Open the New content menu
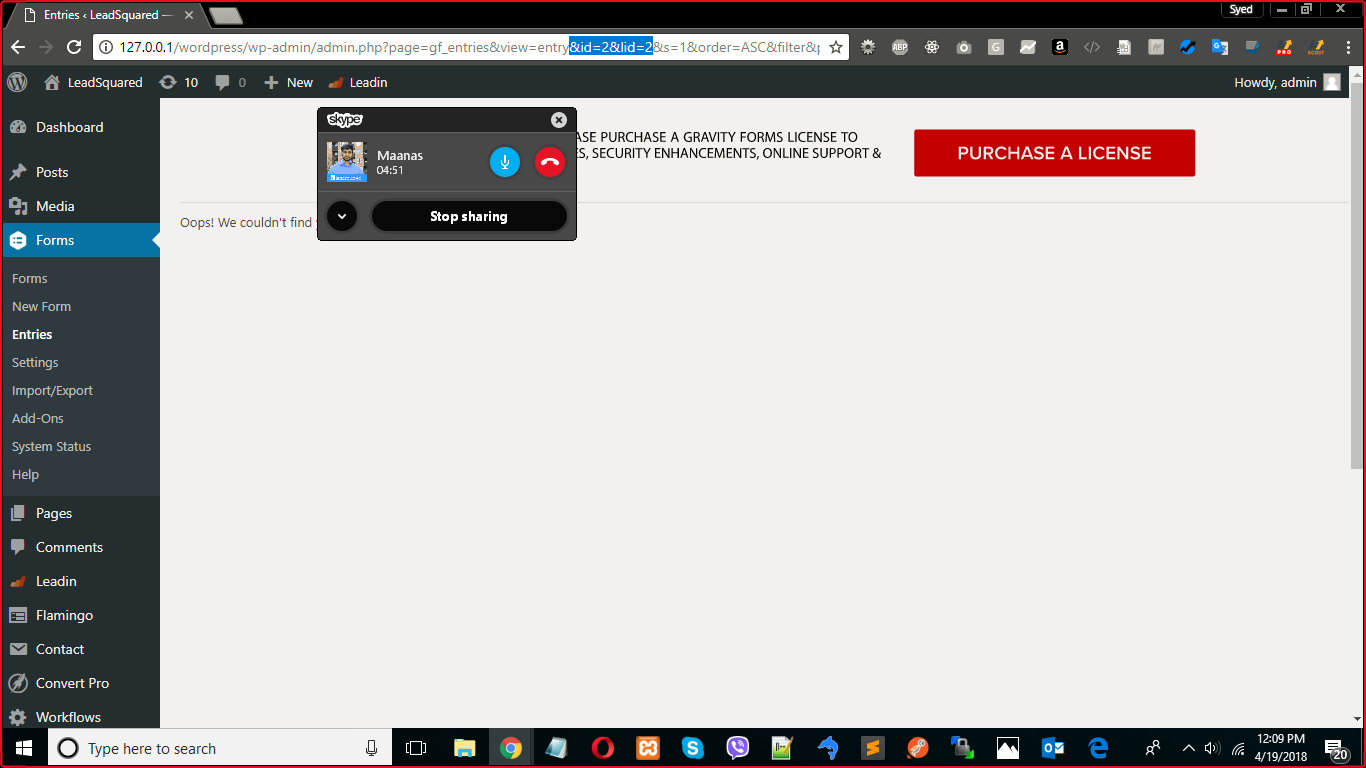Viewport: 1366px width, 768px height. click(x=289, y=82)
